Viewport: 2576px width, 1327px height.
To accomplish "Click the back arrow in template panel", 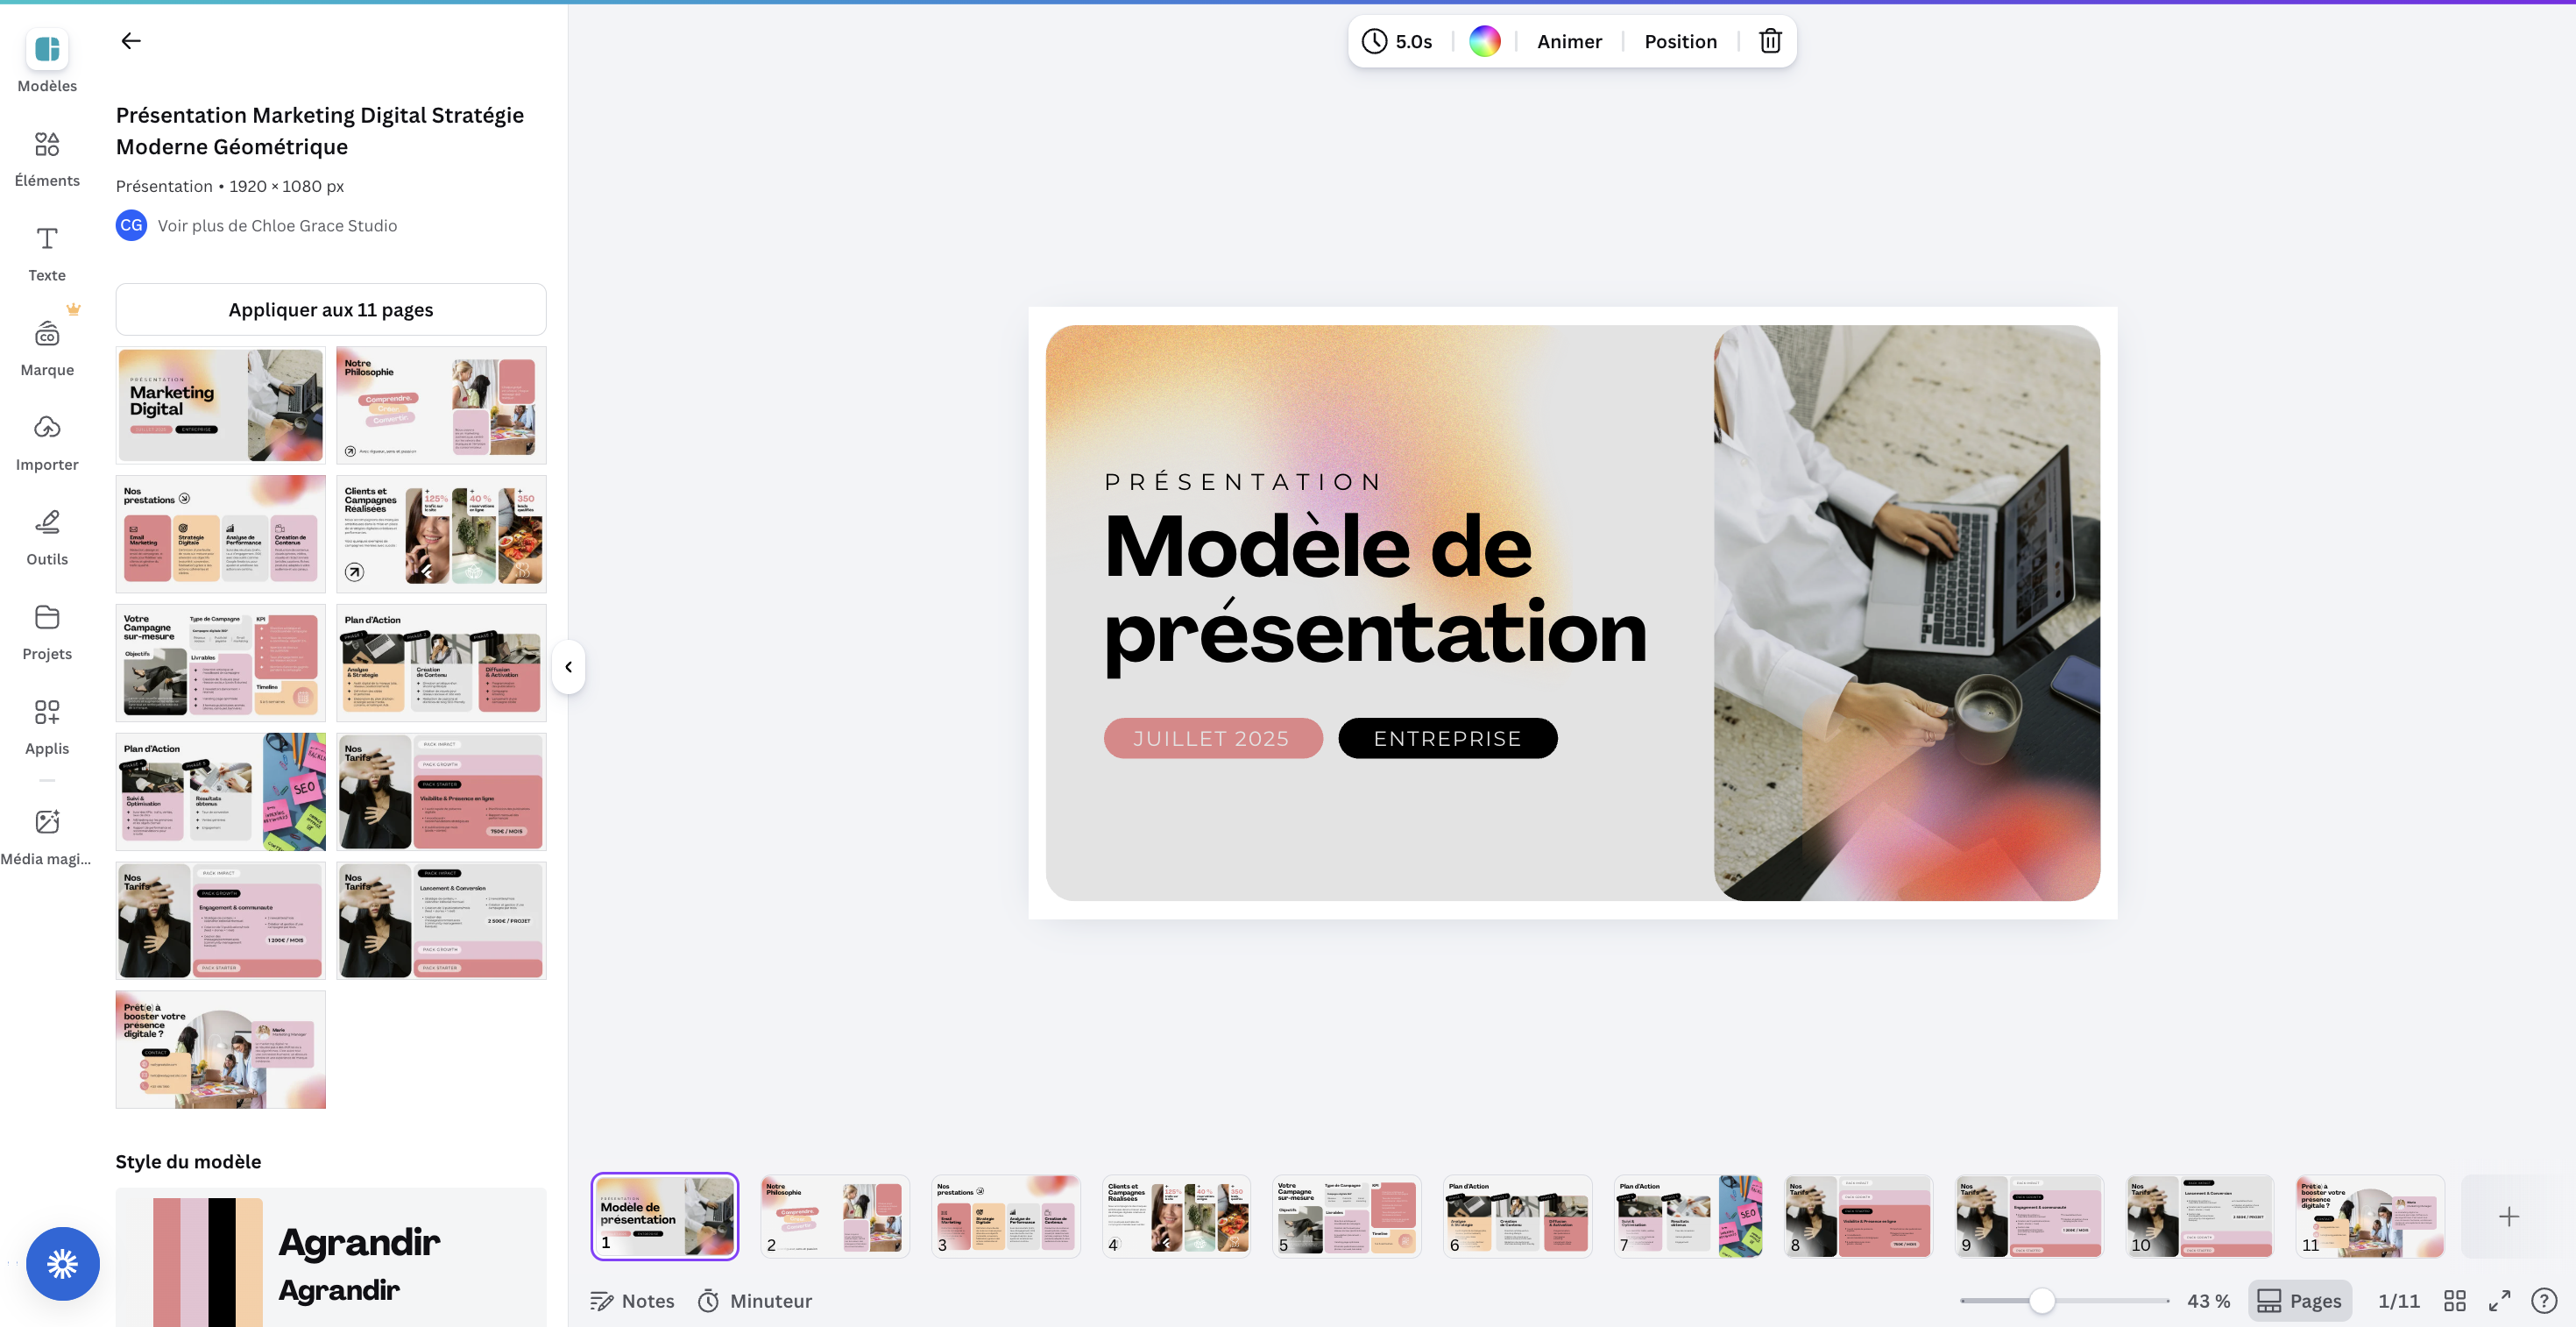I will coord(131,41).
